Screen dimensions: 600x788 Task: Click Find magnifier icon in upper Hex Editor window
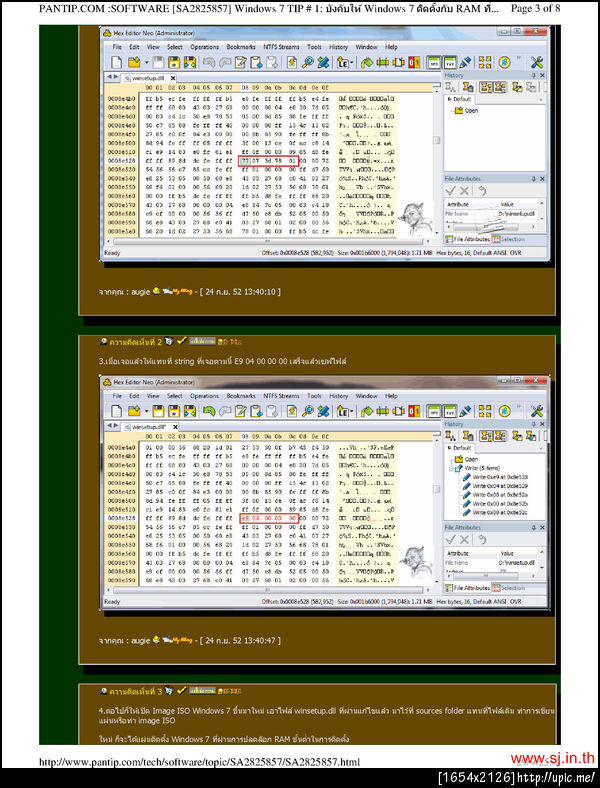[x=308, y=62]
